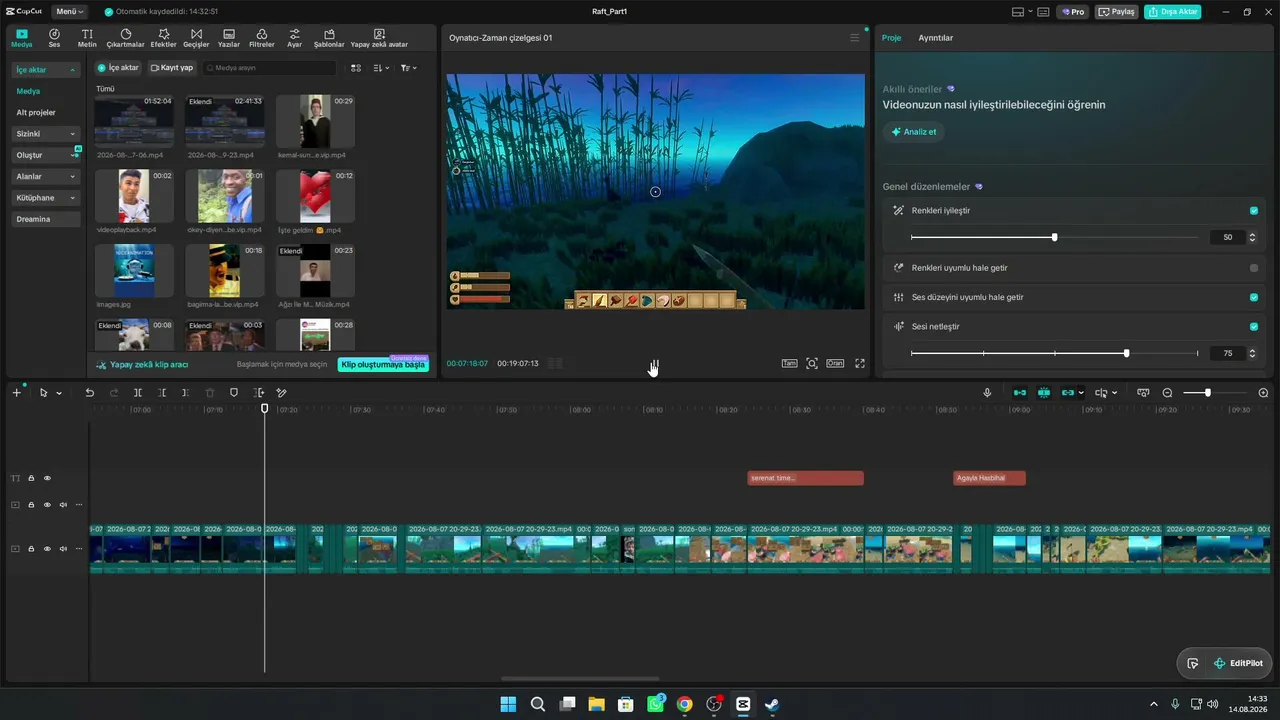
Task: Open the Metin text tools tab
Action: pos(87,38)
